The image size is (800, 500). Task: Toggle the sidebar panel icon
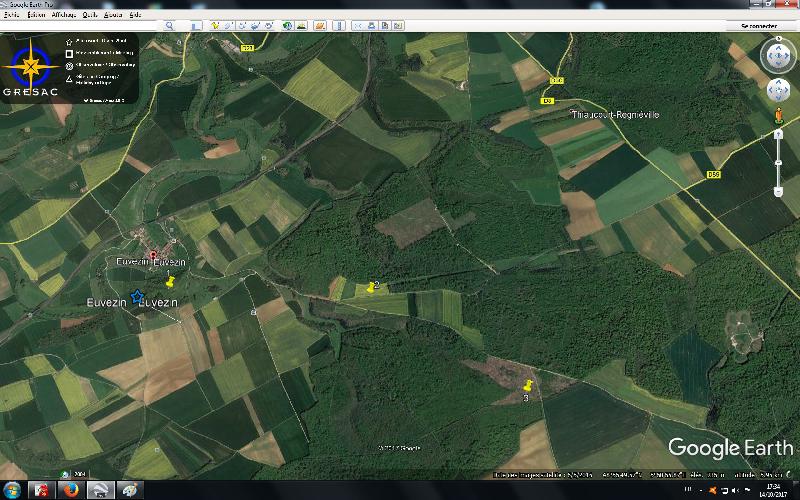click(196, 26)
